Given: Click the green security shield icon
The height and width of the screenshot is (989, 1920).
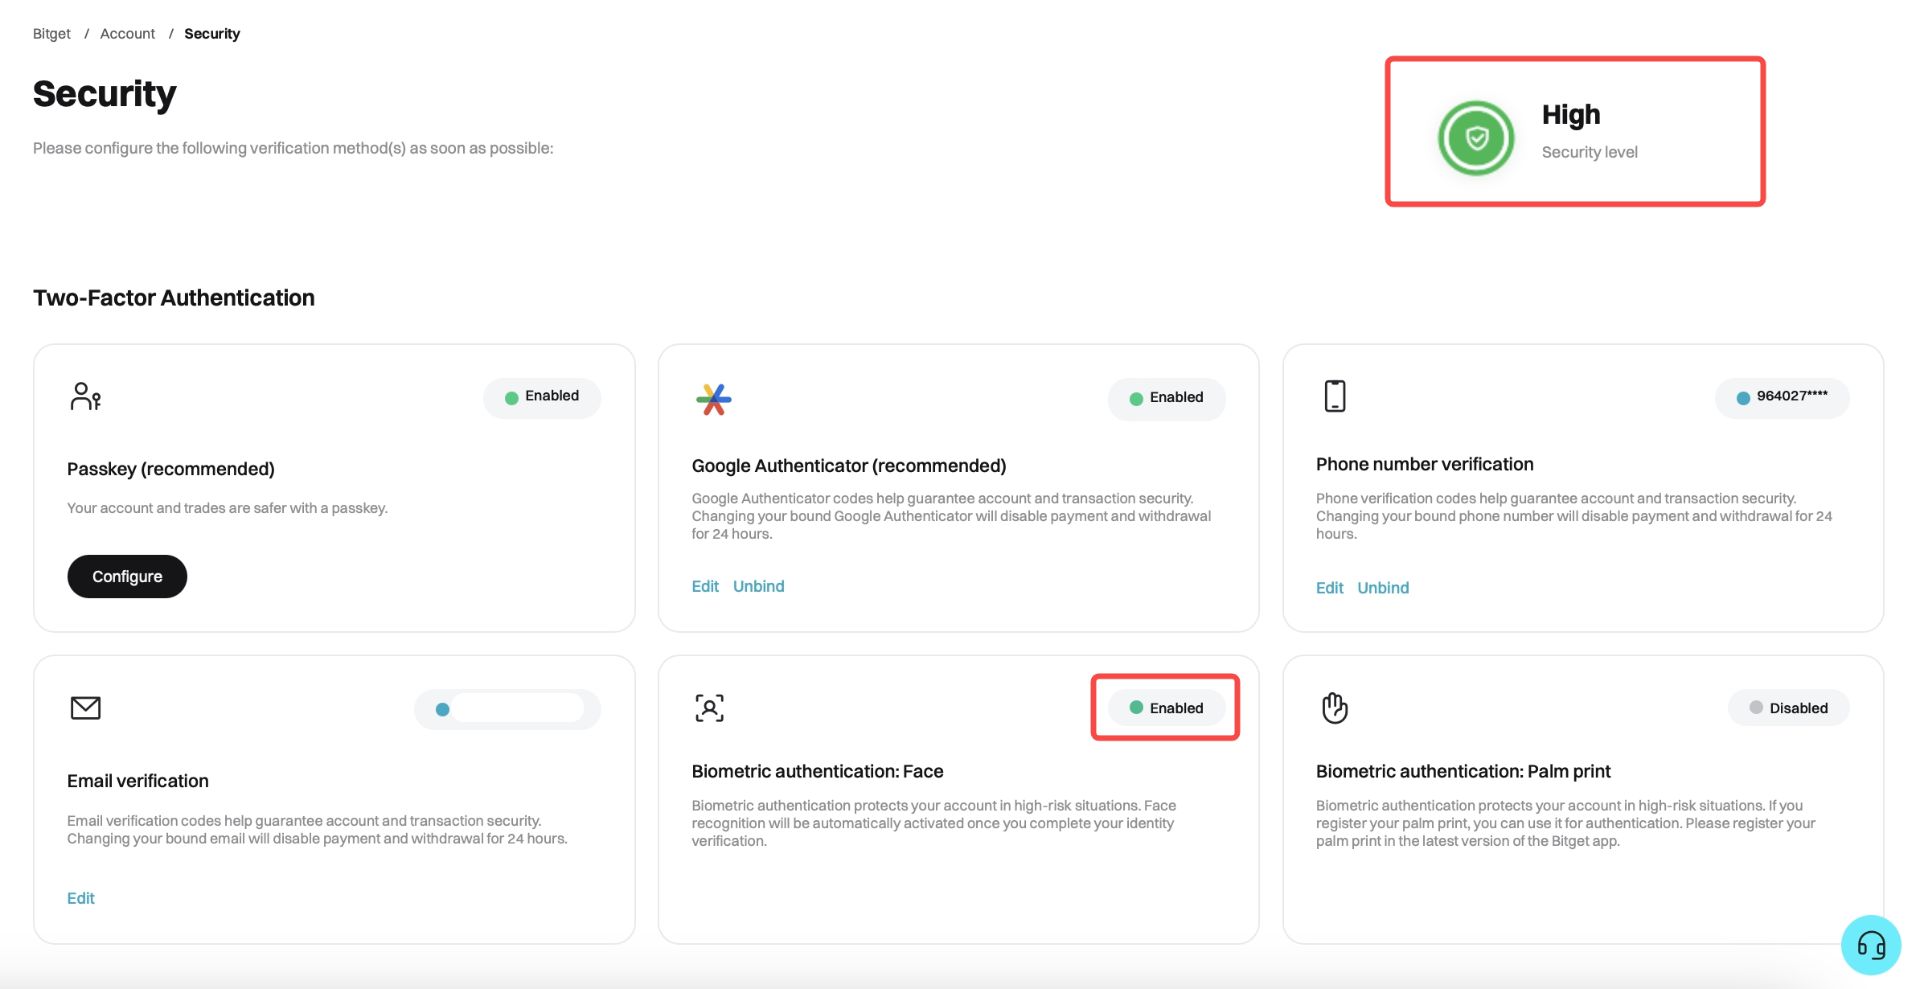Looking at the screenshot, I should click(x=1475, y=138).
